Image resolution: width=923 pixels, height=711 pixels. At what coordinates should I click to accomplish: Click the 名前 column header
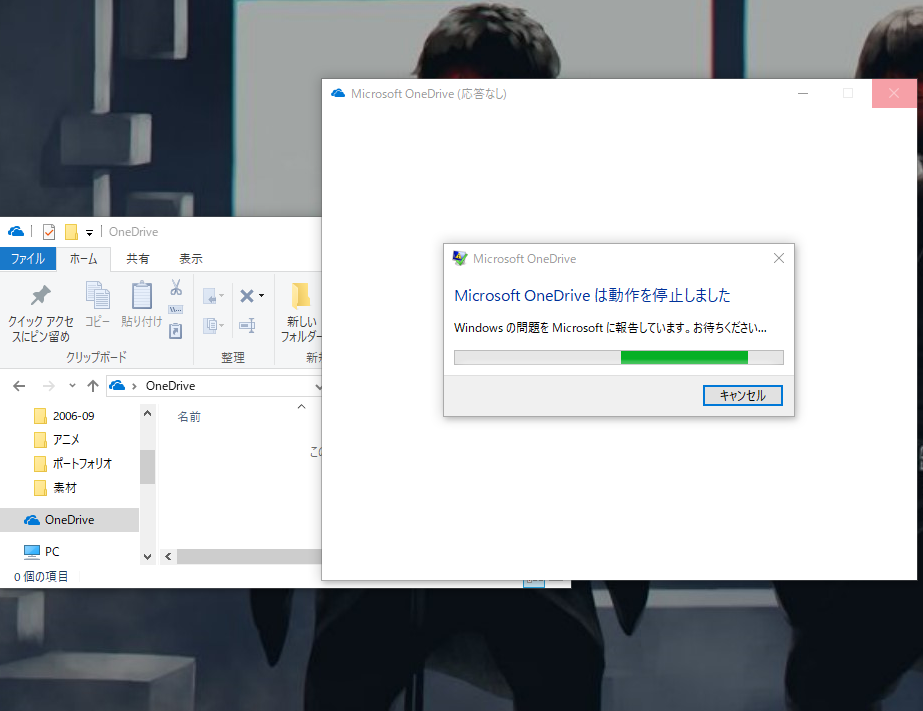(189, 417)
